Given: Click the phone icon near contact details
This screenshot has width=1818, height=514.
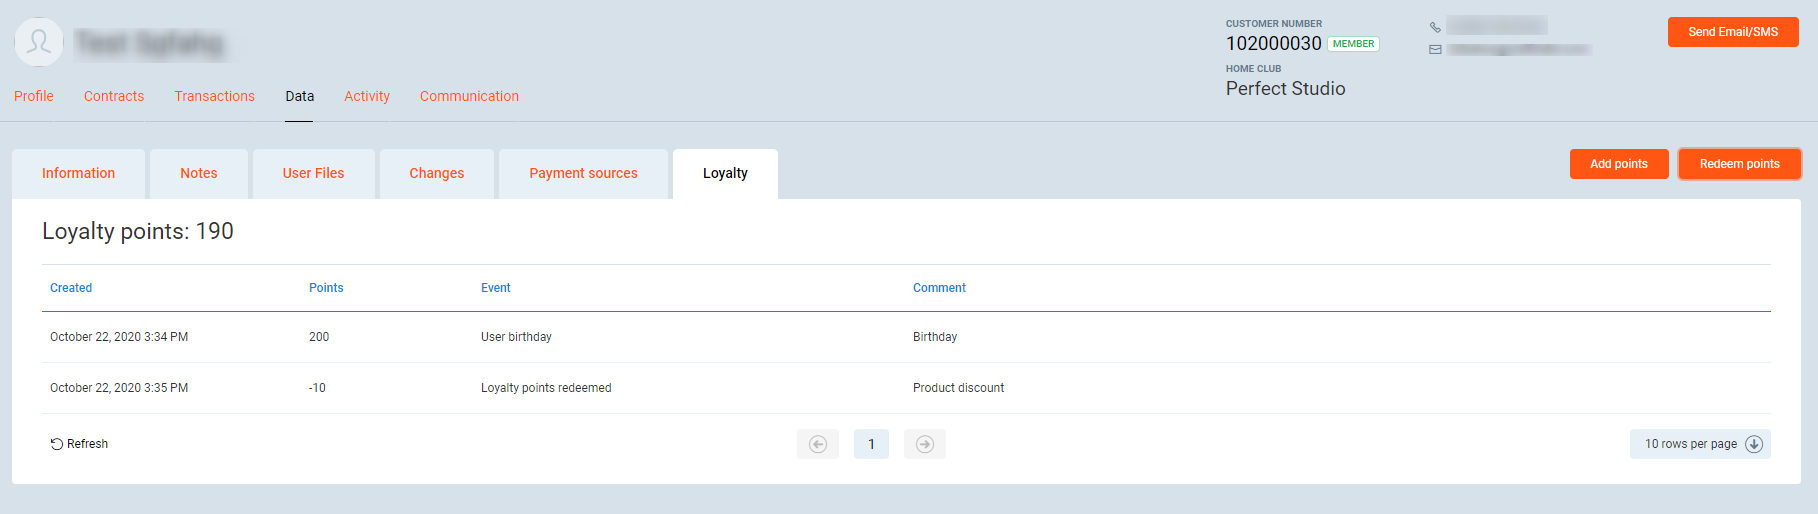Looking at the screenshot, I should (1435, 27).
